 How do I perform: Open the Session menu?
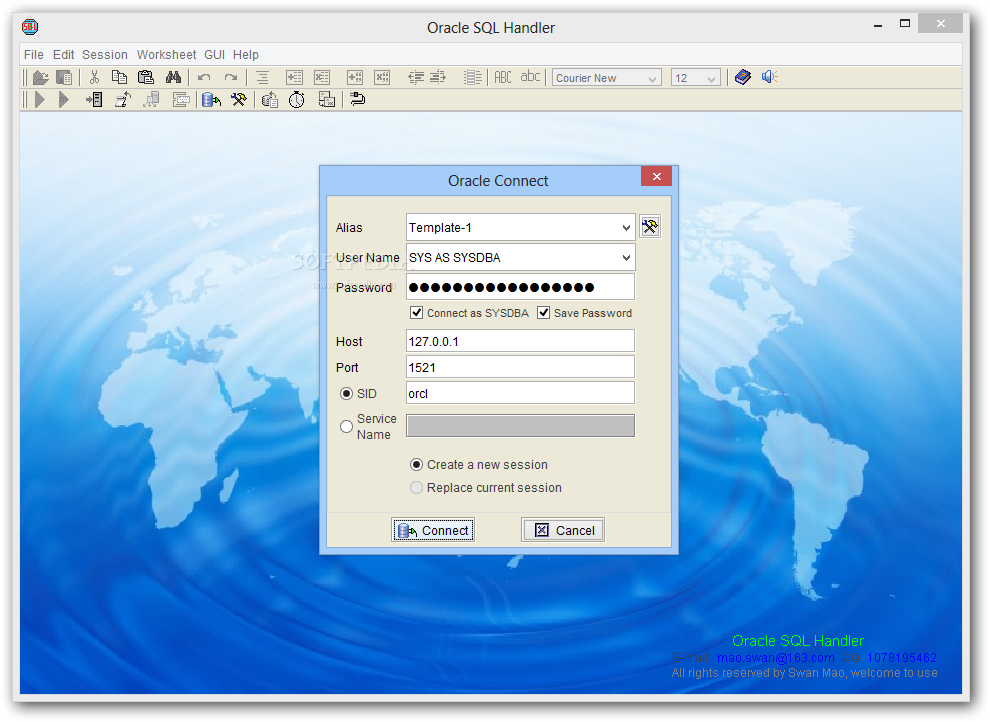[x=105, y=55]
